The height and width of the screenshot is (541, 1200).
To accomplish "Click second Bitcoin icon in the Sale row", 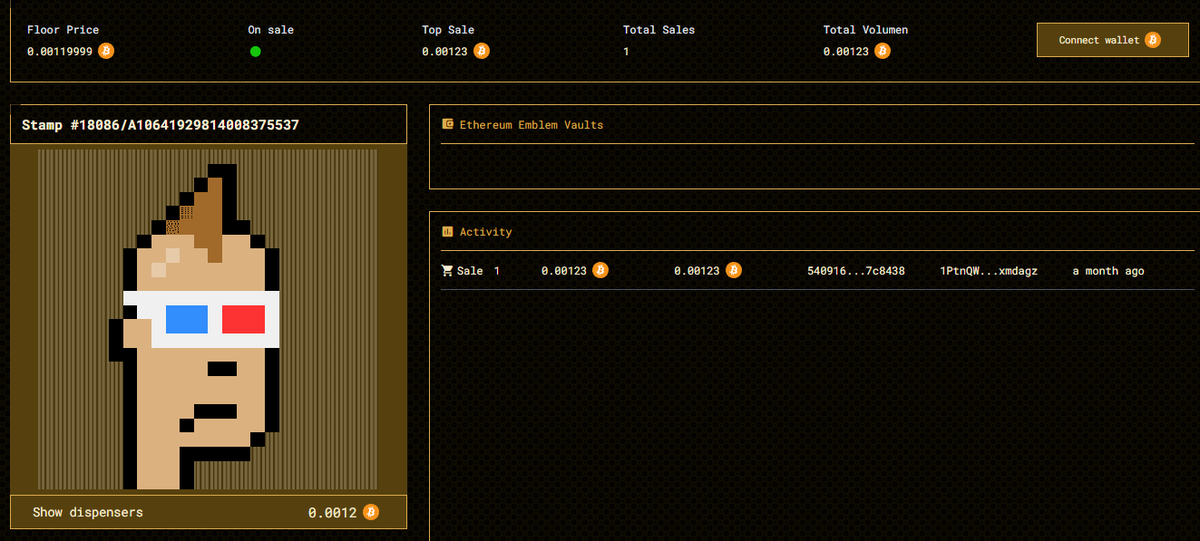I will pyautogui.click(x=733, y=271).
